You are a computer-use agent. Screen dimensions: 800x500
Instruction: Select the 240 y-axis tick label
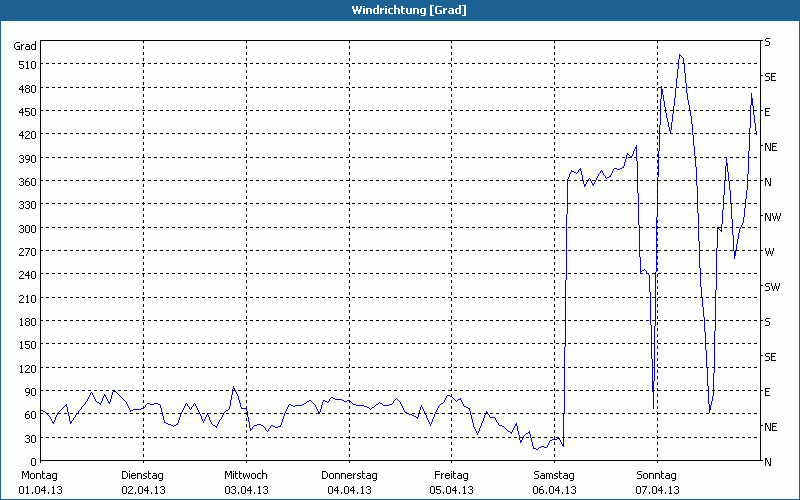point(28,275)
